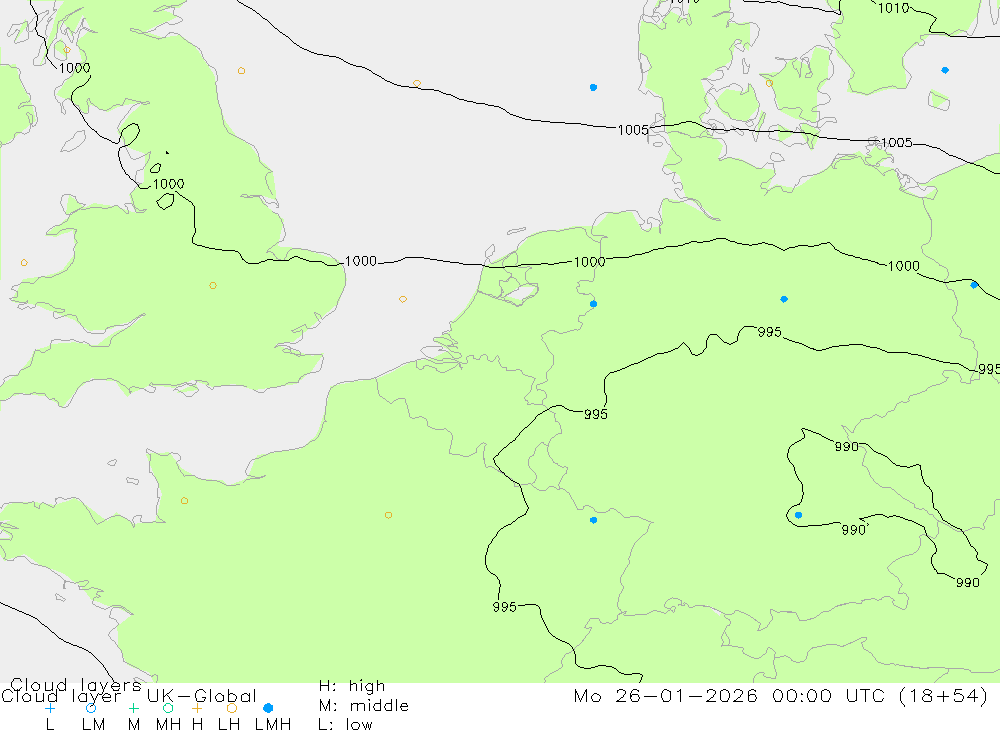This screenshot has height=733, width=1000.
Task: Click the green plus M legend symbol
Action: pos(133,708)
